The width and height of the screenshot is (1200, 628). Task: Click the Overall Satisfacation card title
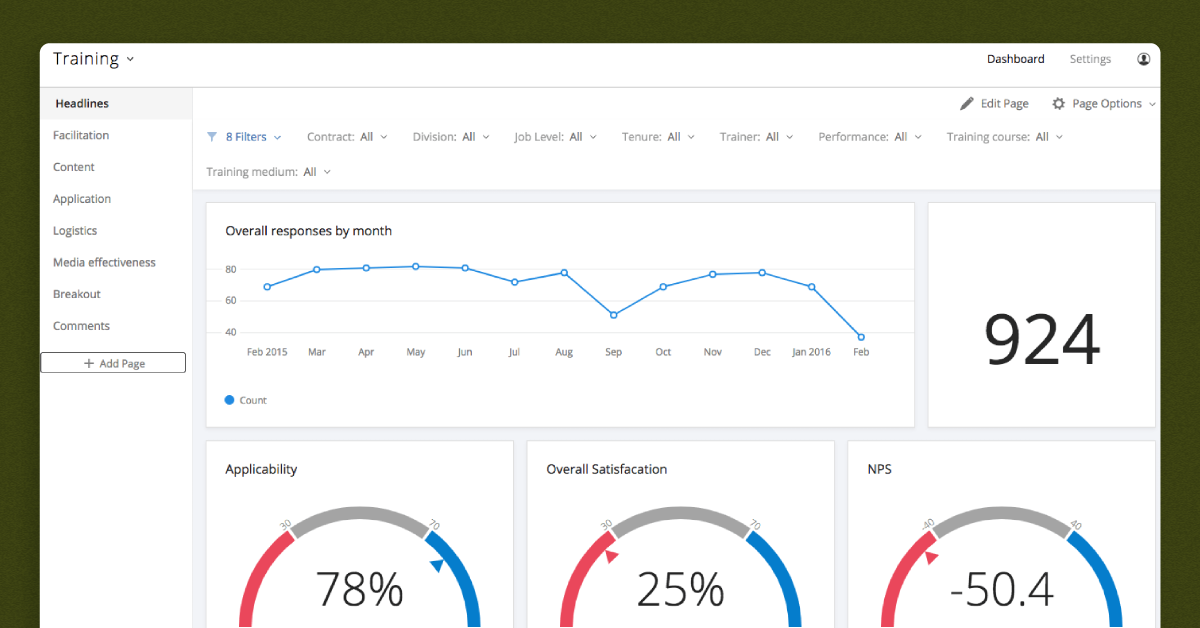(607, 469)
